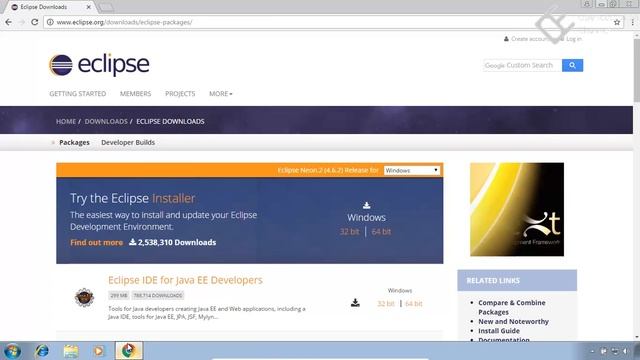This screenshot has height=360, width=640.
Task: Expand the MORE dropdown menu
Action: point(220,93)
